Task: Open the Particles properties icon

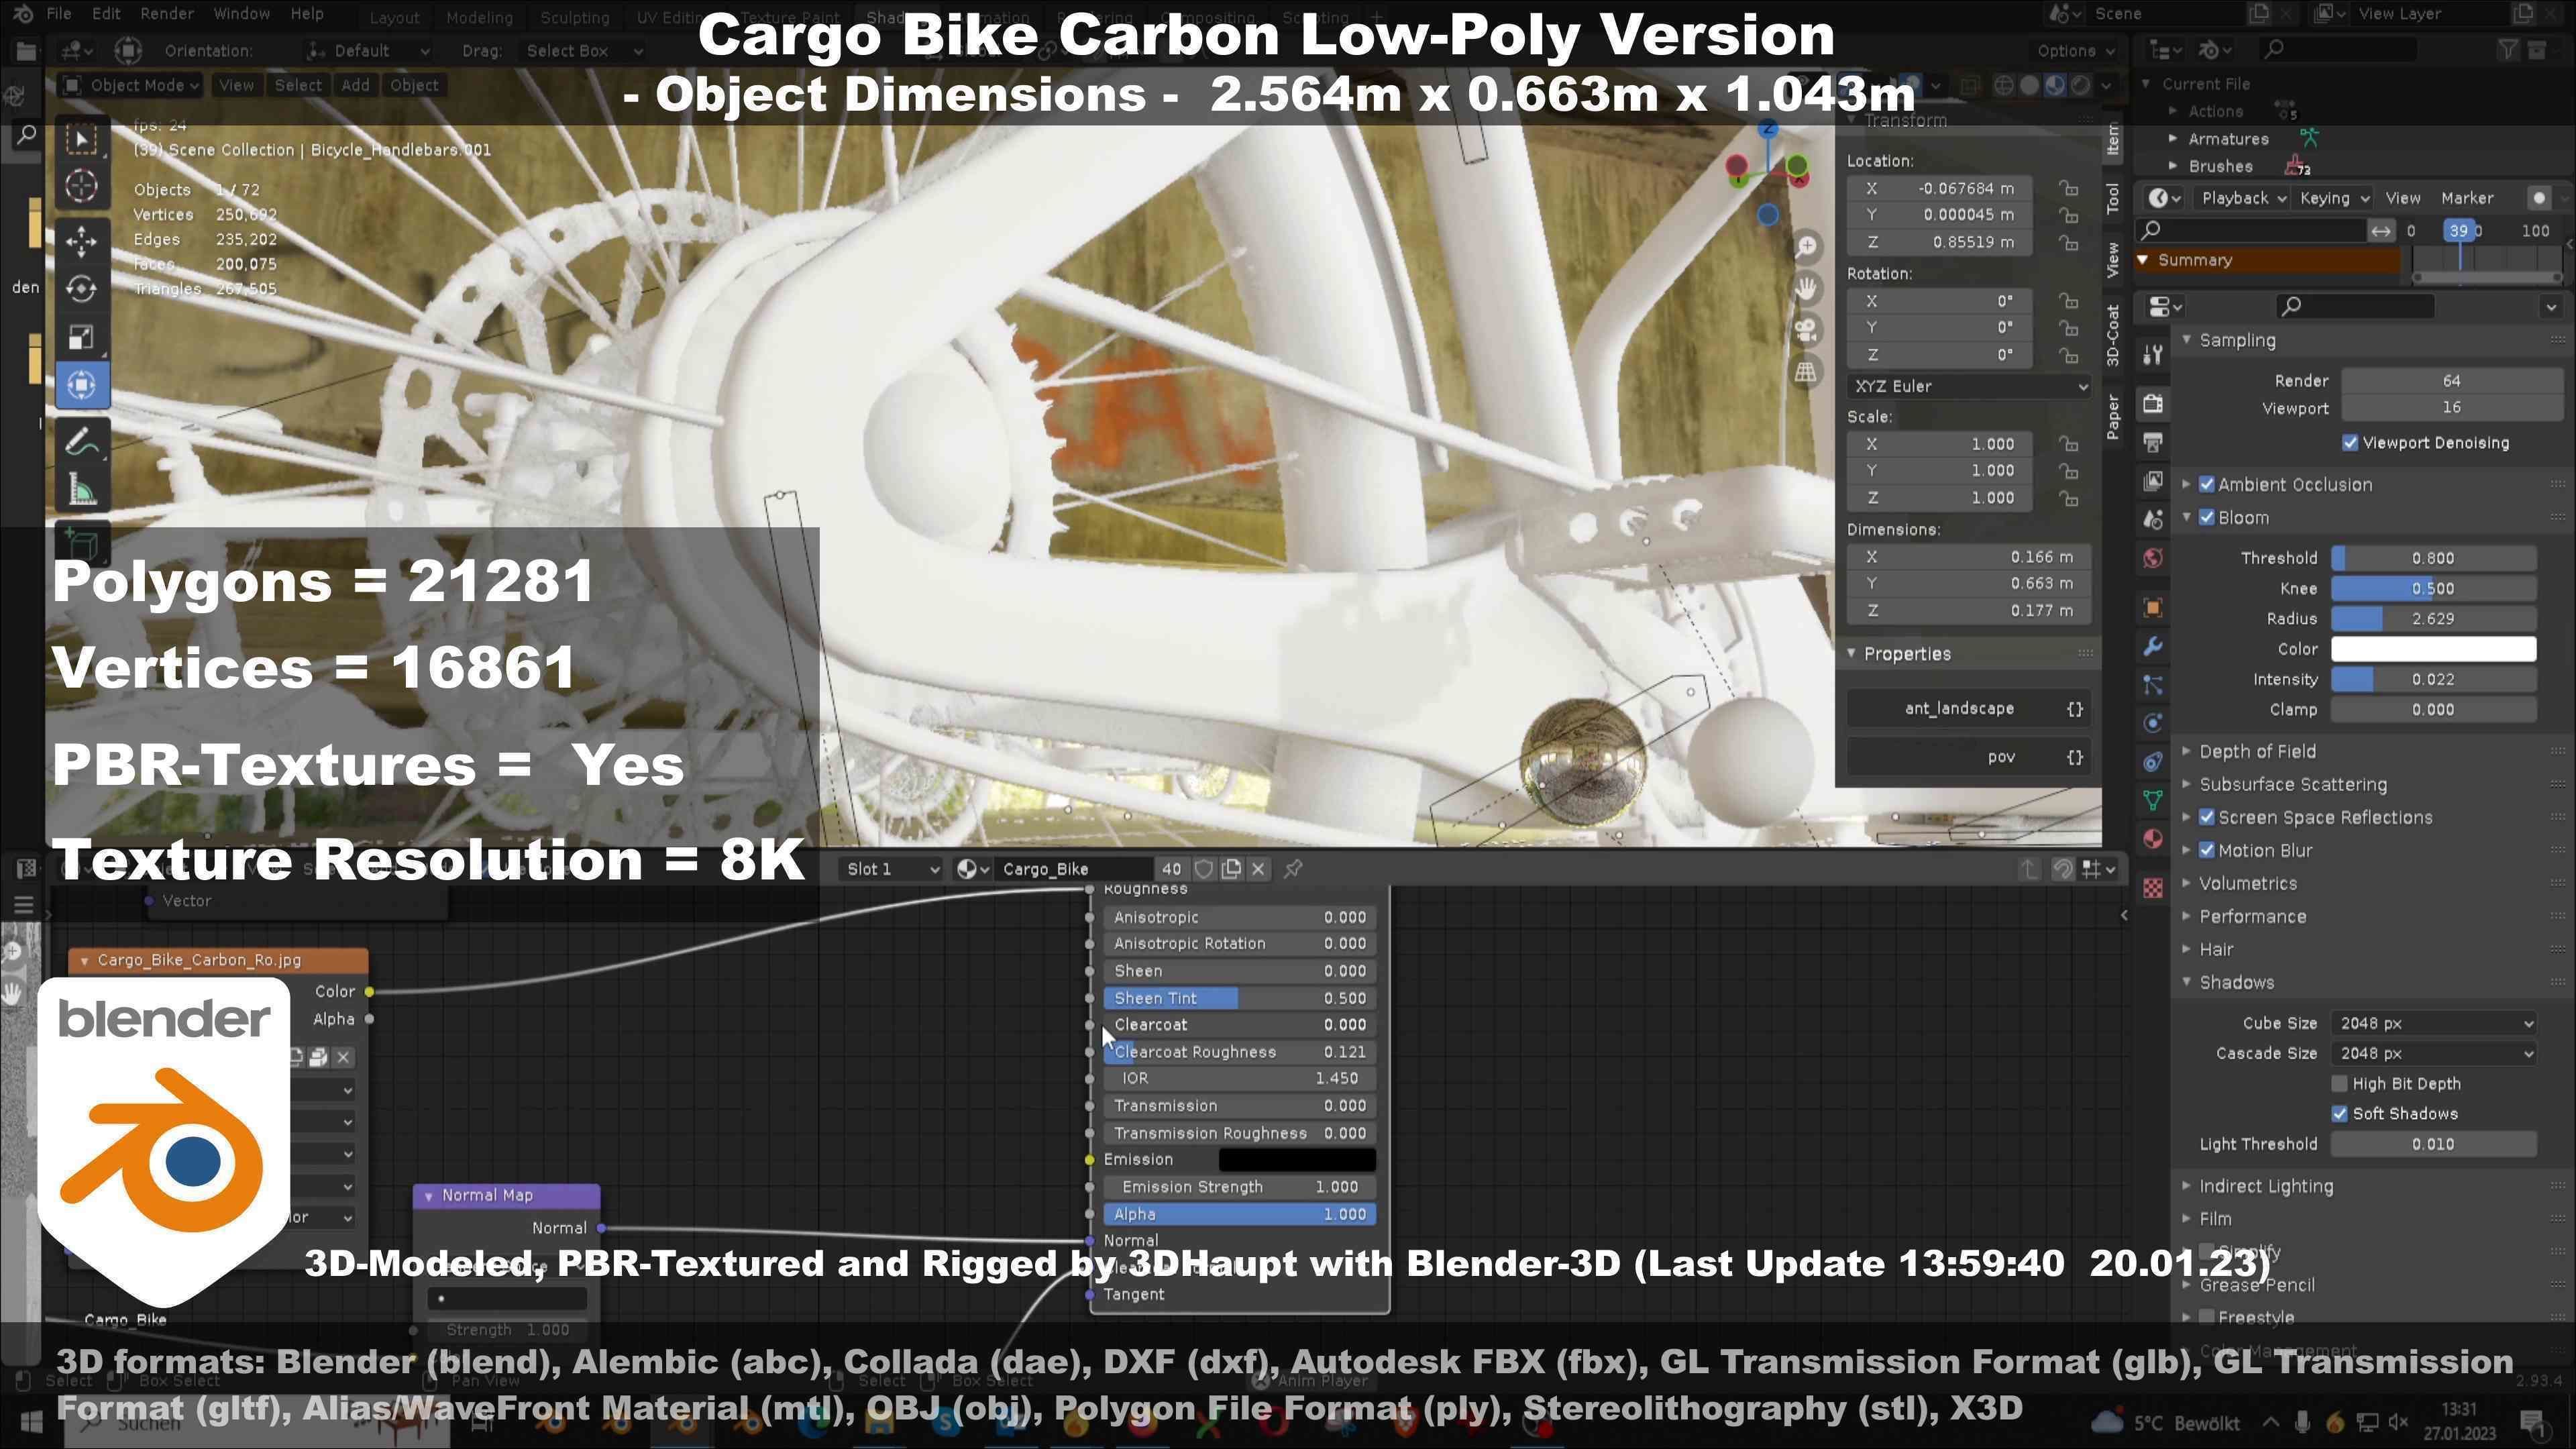Action: click(2153, 685)
